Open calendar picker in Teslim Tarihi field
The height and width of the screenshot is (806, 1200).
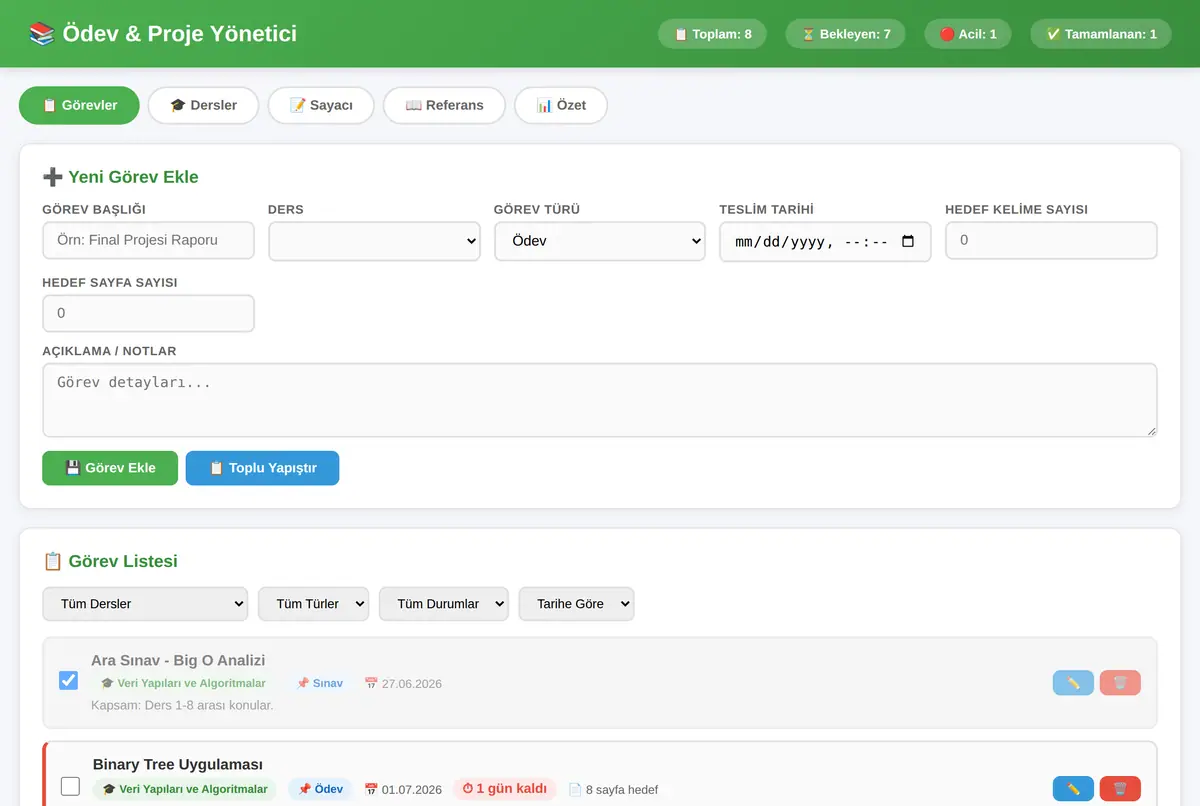[908, 242]
